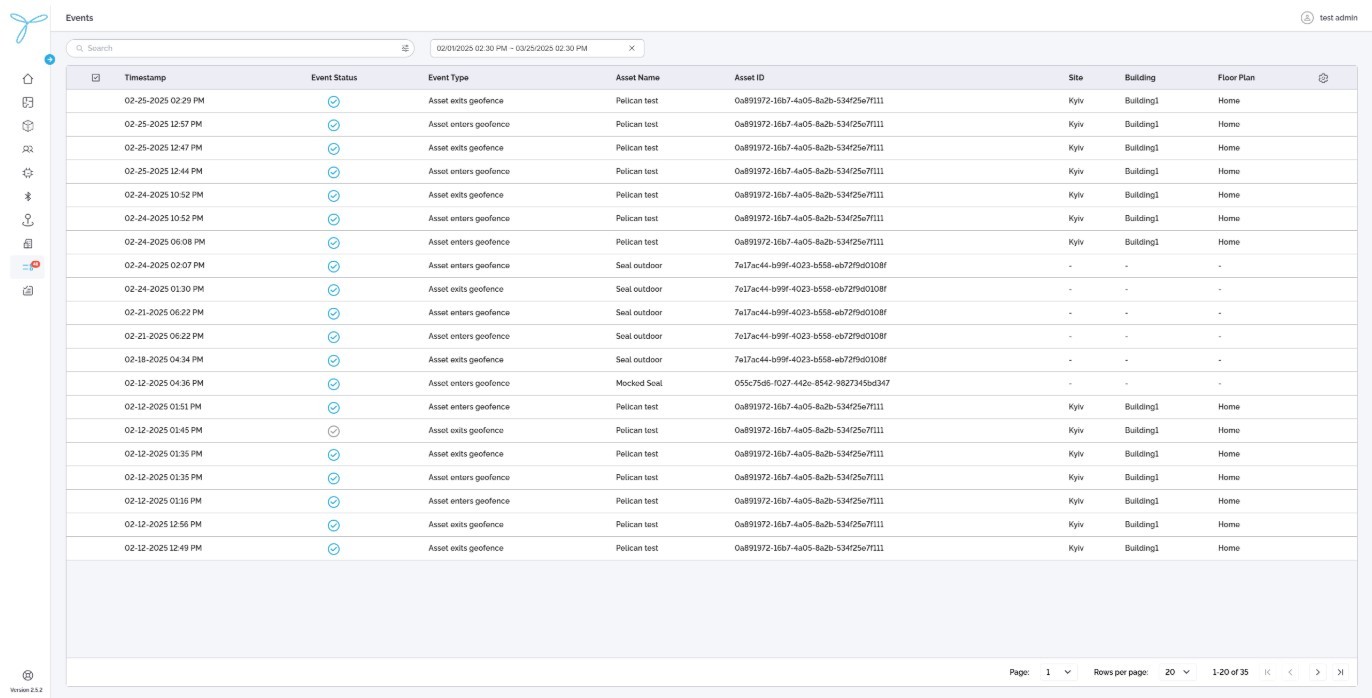Expand the sidebar with blue arrow button
This screenshot has width=1372, height=698.
[x=50, y=59]
